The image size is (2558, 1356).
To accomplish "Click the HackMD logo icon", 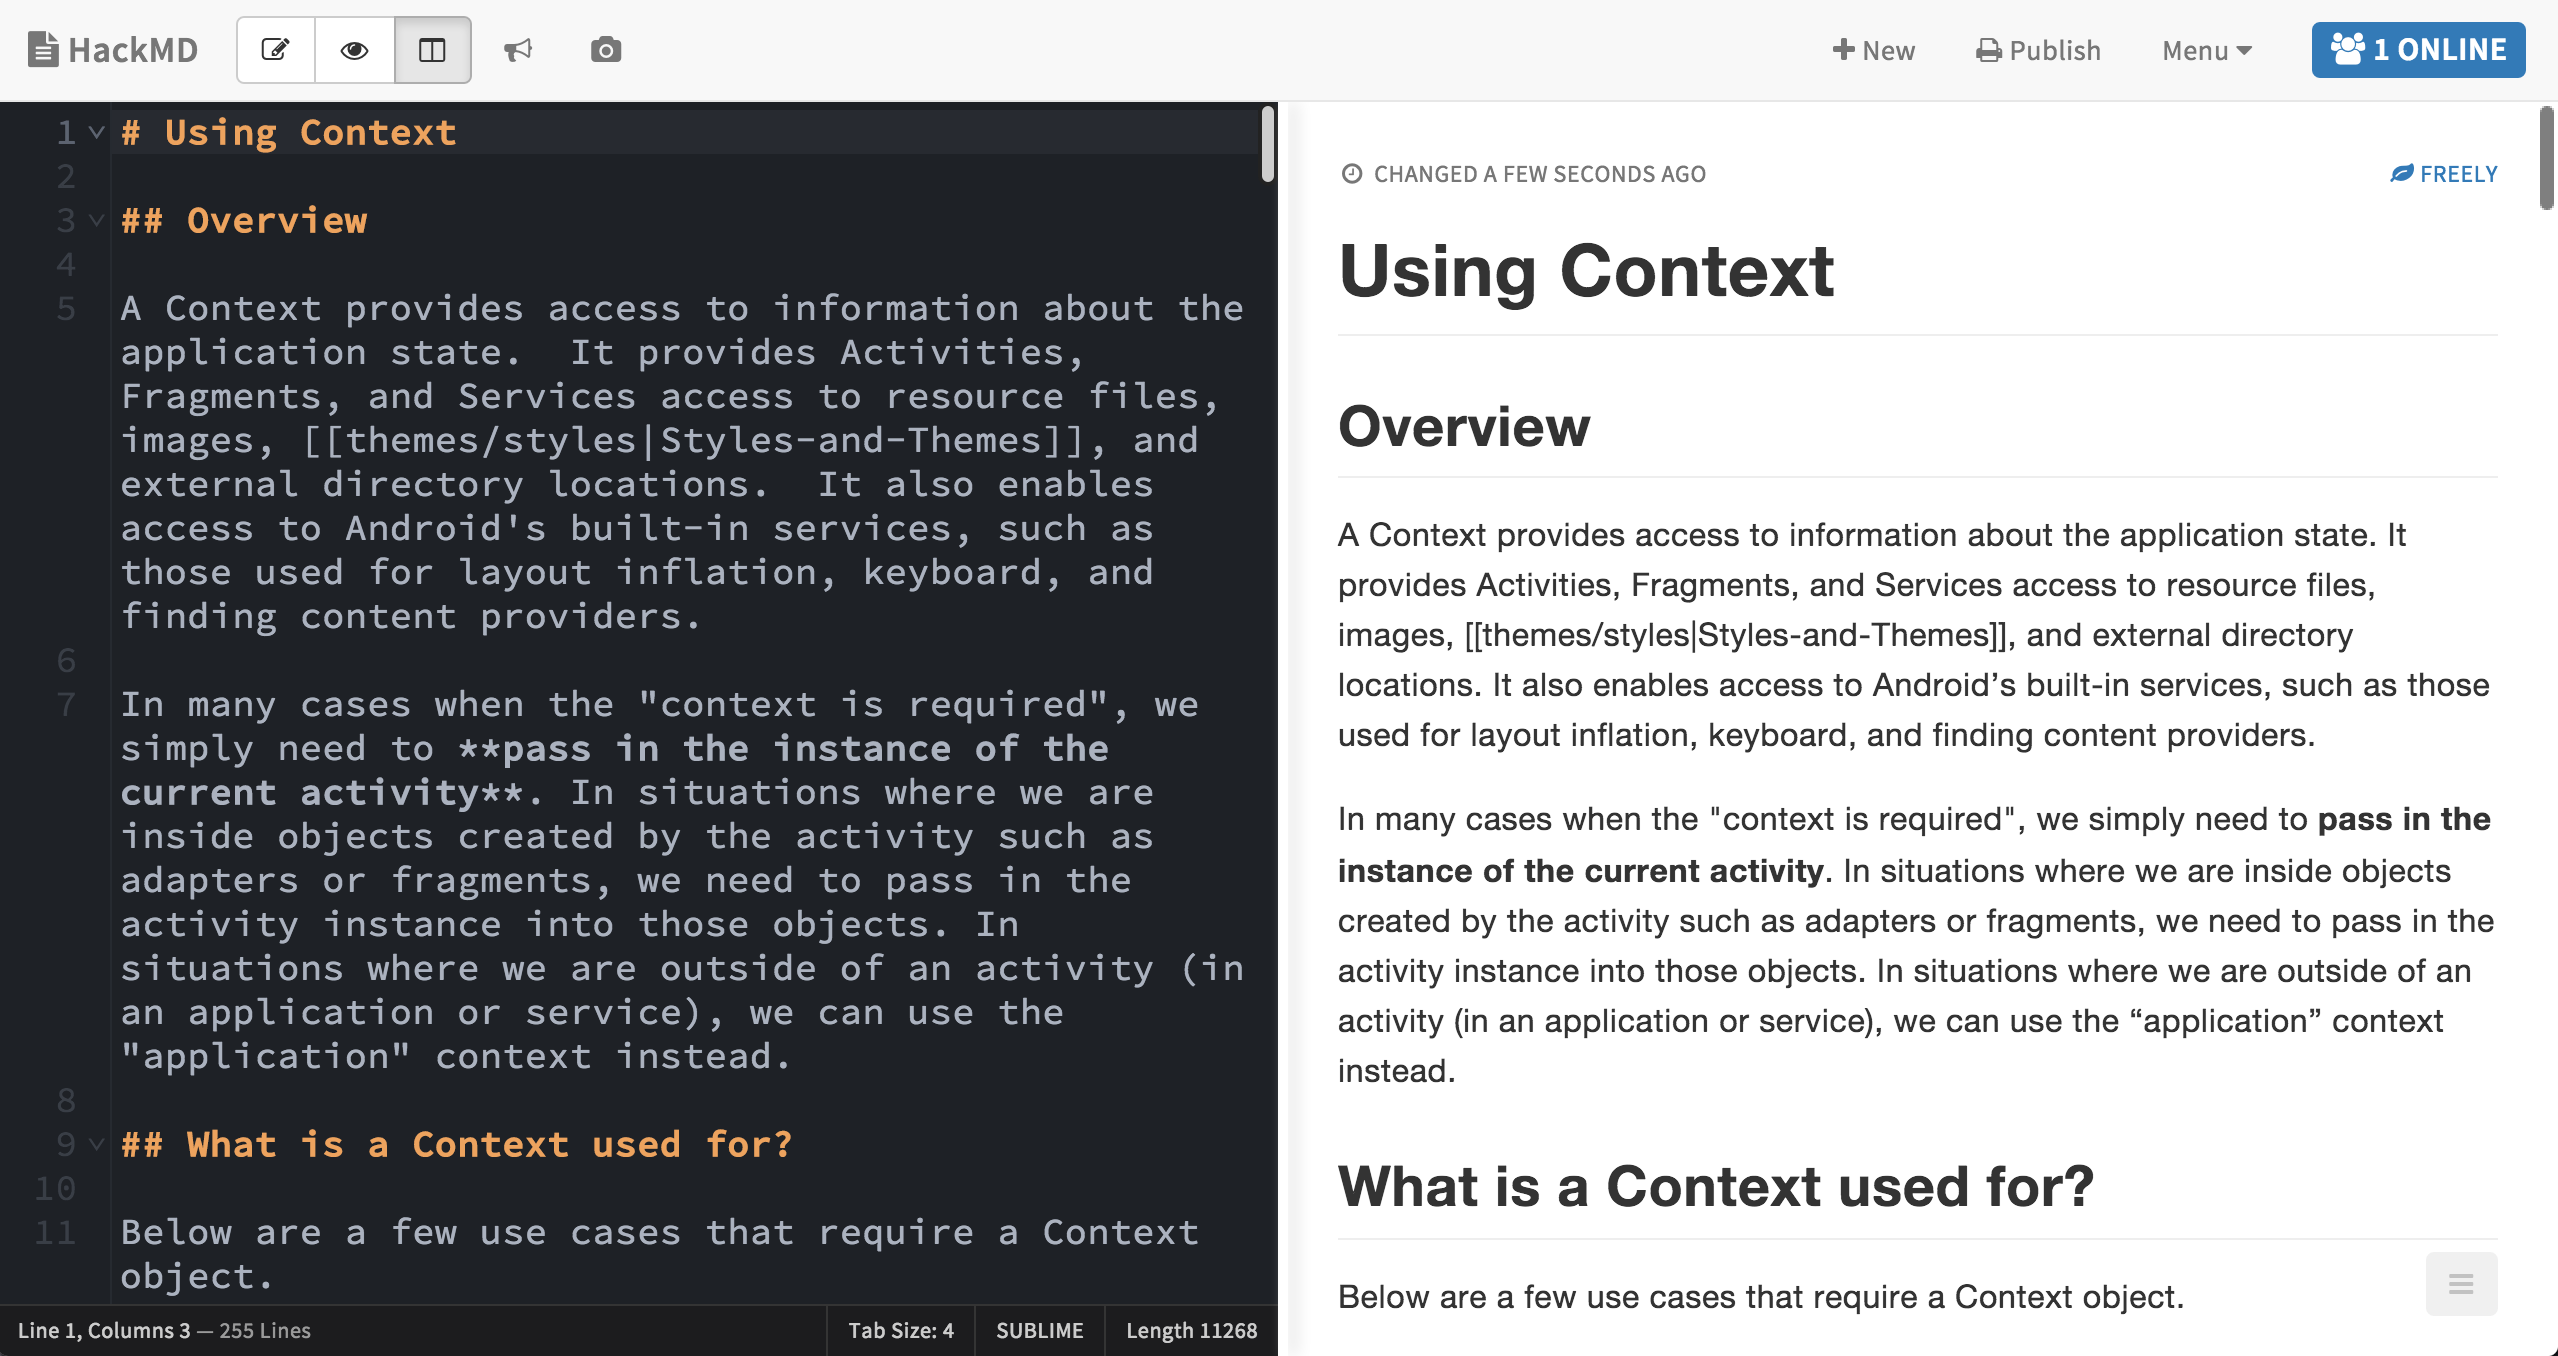I will tap(43, 50).
